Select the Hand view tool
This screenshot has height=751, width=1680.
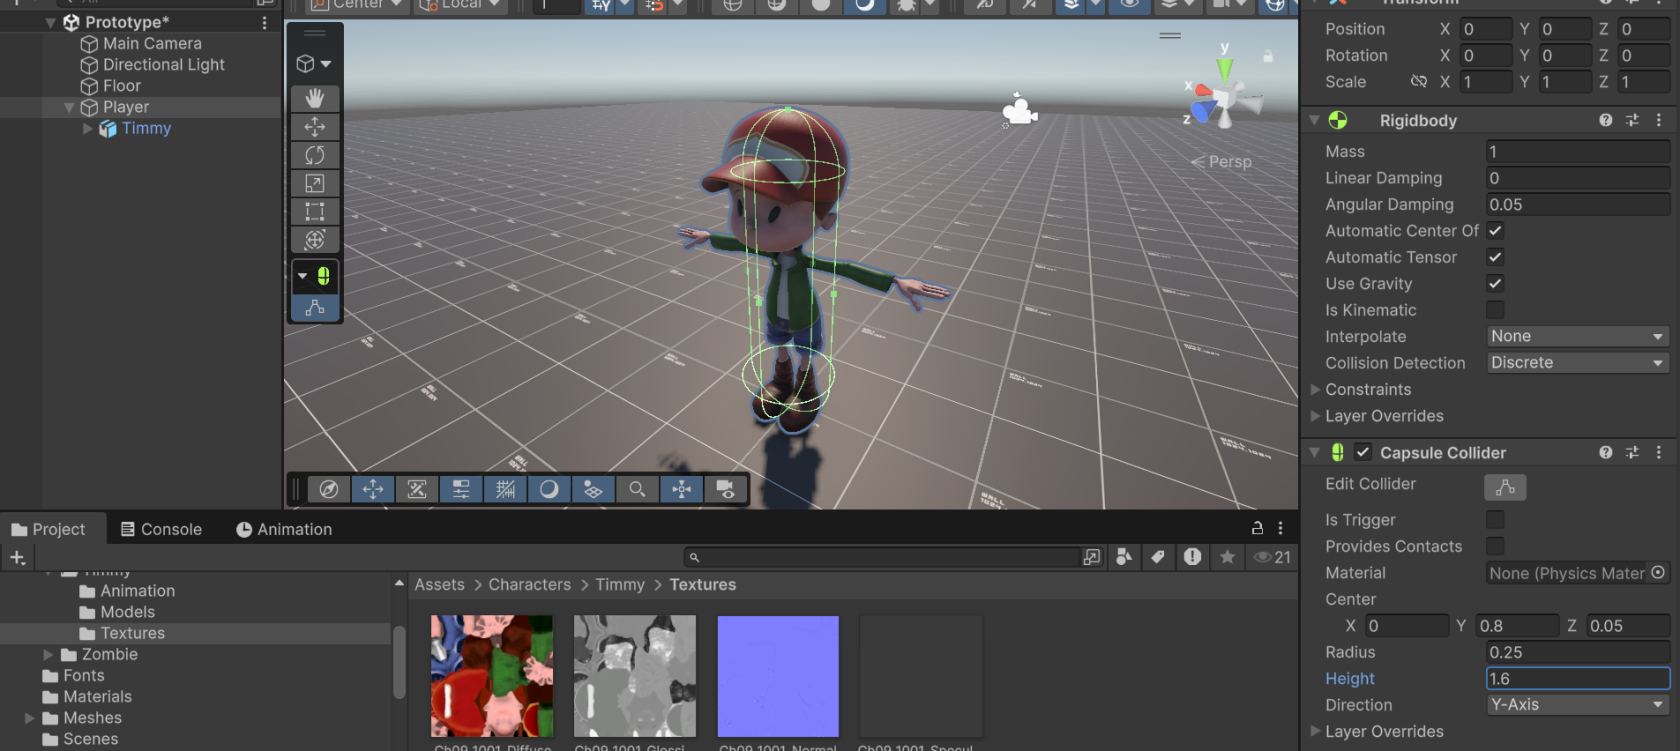[x=315, y=98]
